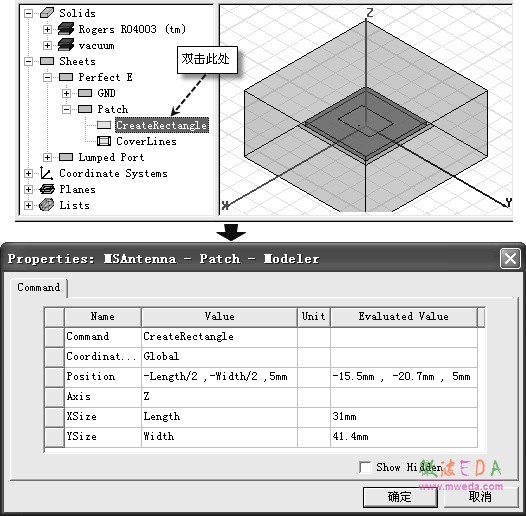Click the Planes icon in tree
526x516 pixels.
click(47, 189)
